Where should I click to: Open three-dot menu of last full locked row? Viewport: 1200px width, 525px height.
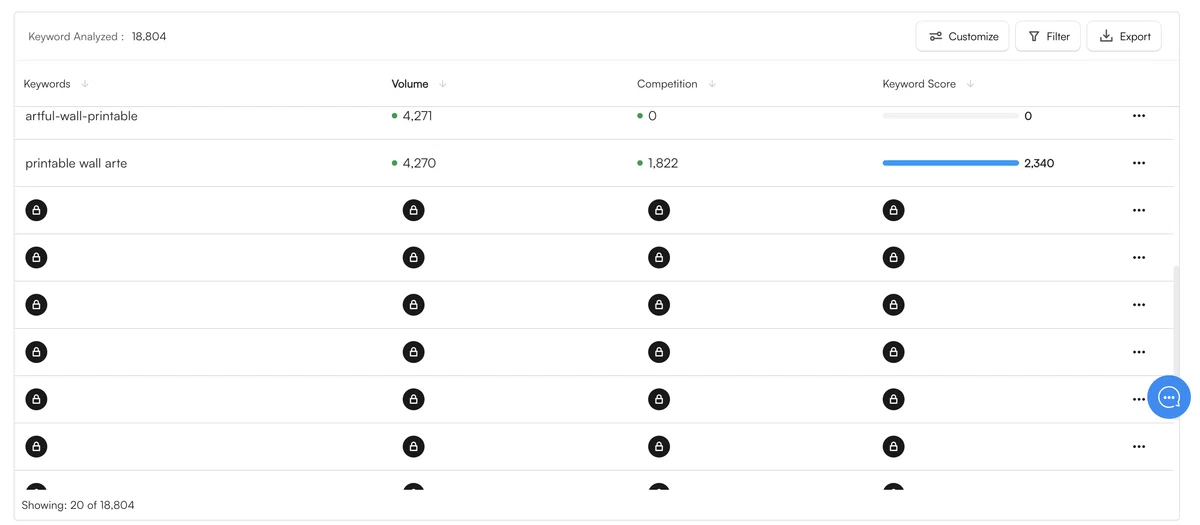click(1139, 446)
